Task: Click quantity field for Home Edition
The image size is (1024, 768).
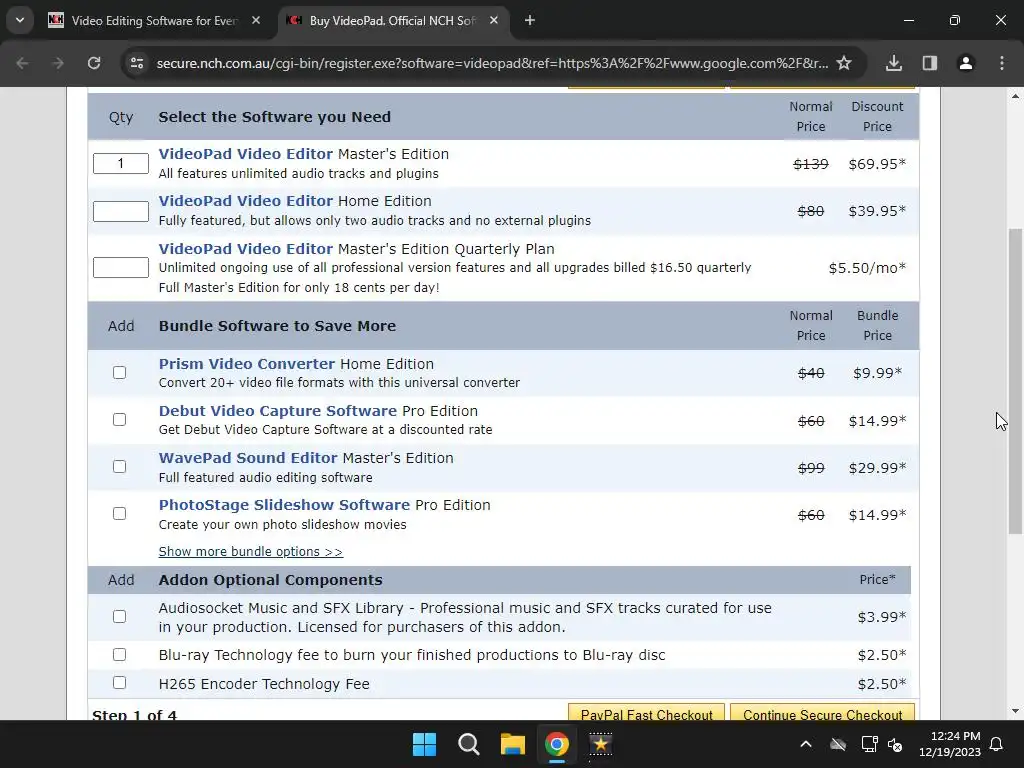Action: 121,211
